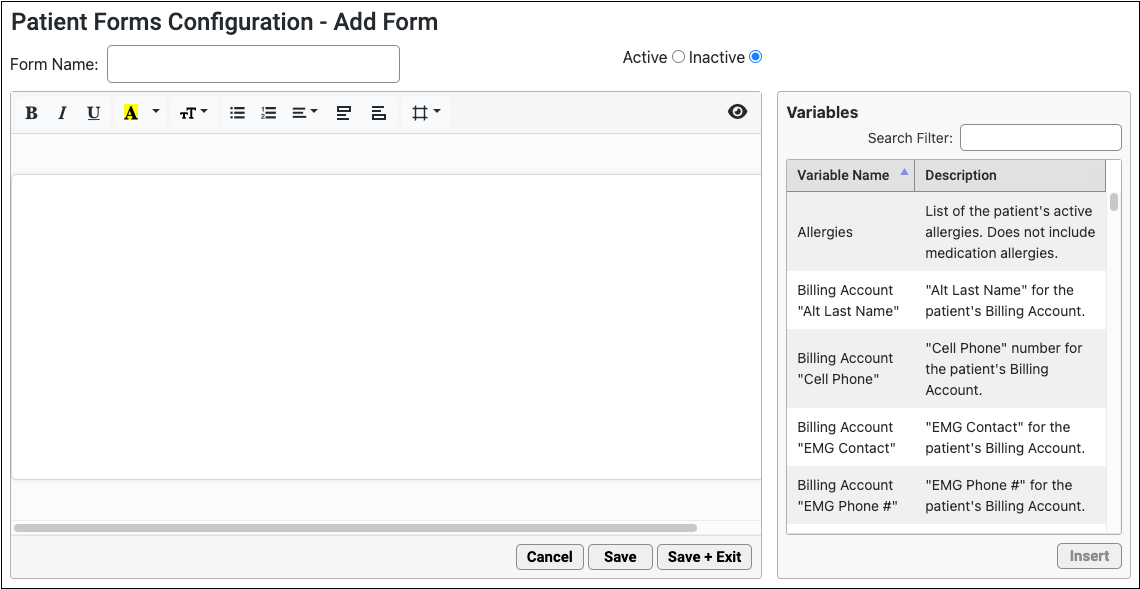Viewport: 1140px width, 589px height.
Task: Open the highlight color dropdown arrow
Action: tap(156, 112)
